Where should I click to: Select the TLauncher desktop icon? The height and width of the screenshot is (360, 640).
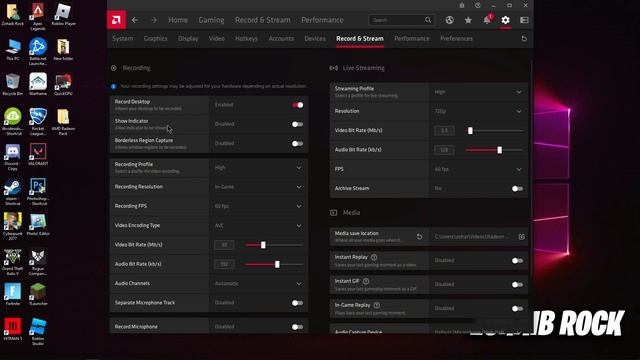(x=38, y=295)
